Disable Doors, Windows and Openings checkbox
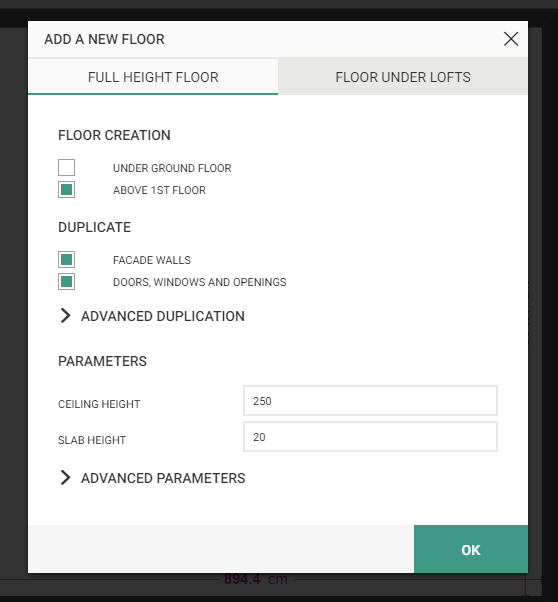The height and width of the screenshot is (602, 558). (x=66, y=282)
